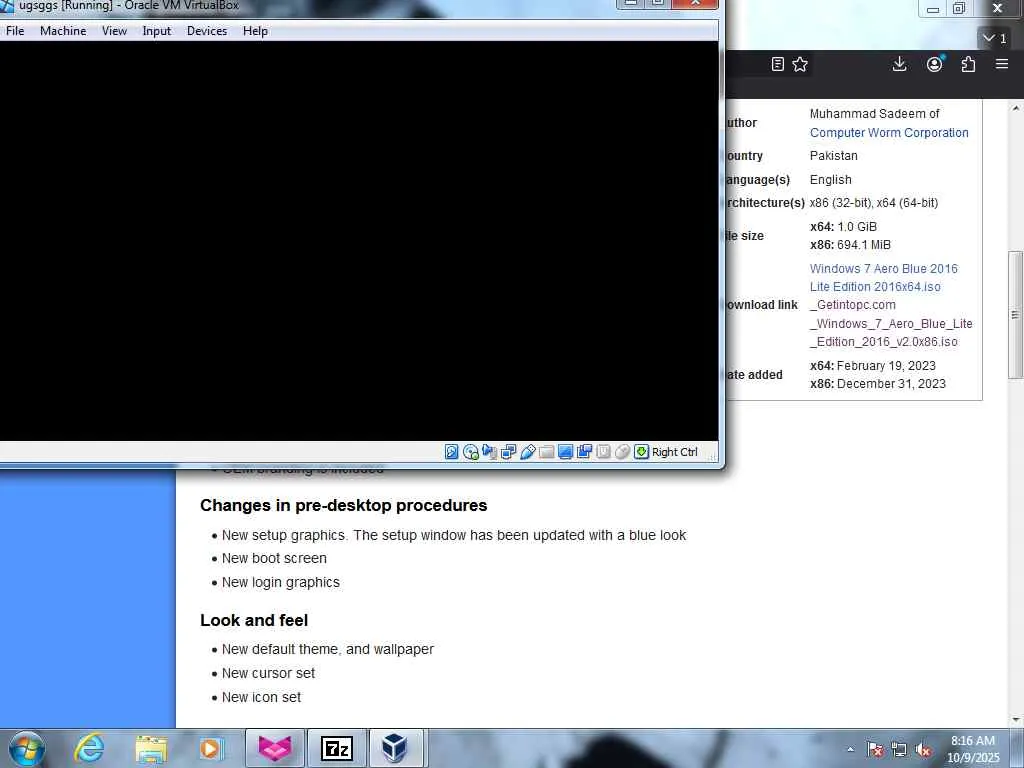This screenshot has width=1024, height=768.
Task: Click the black VM display area
Action: (359, 241)
